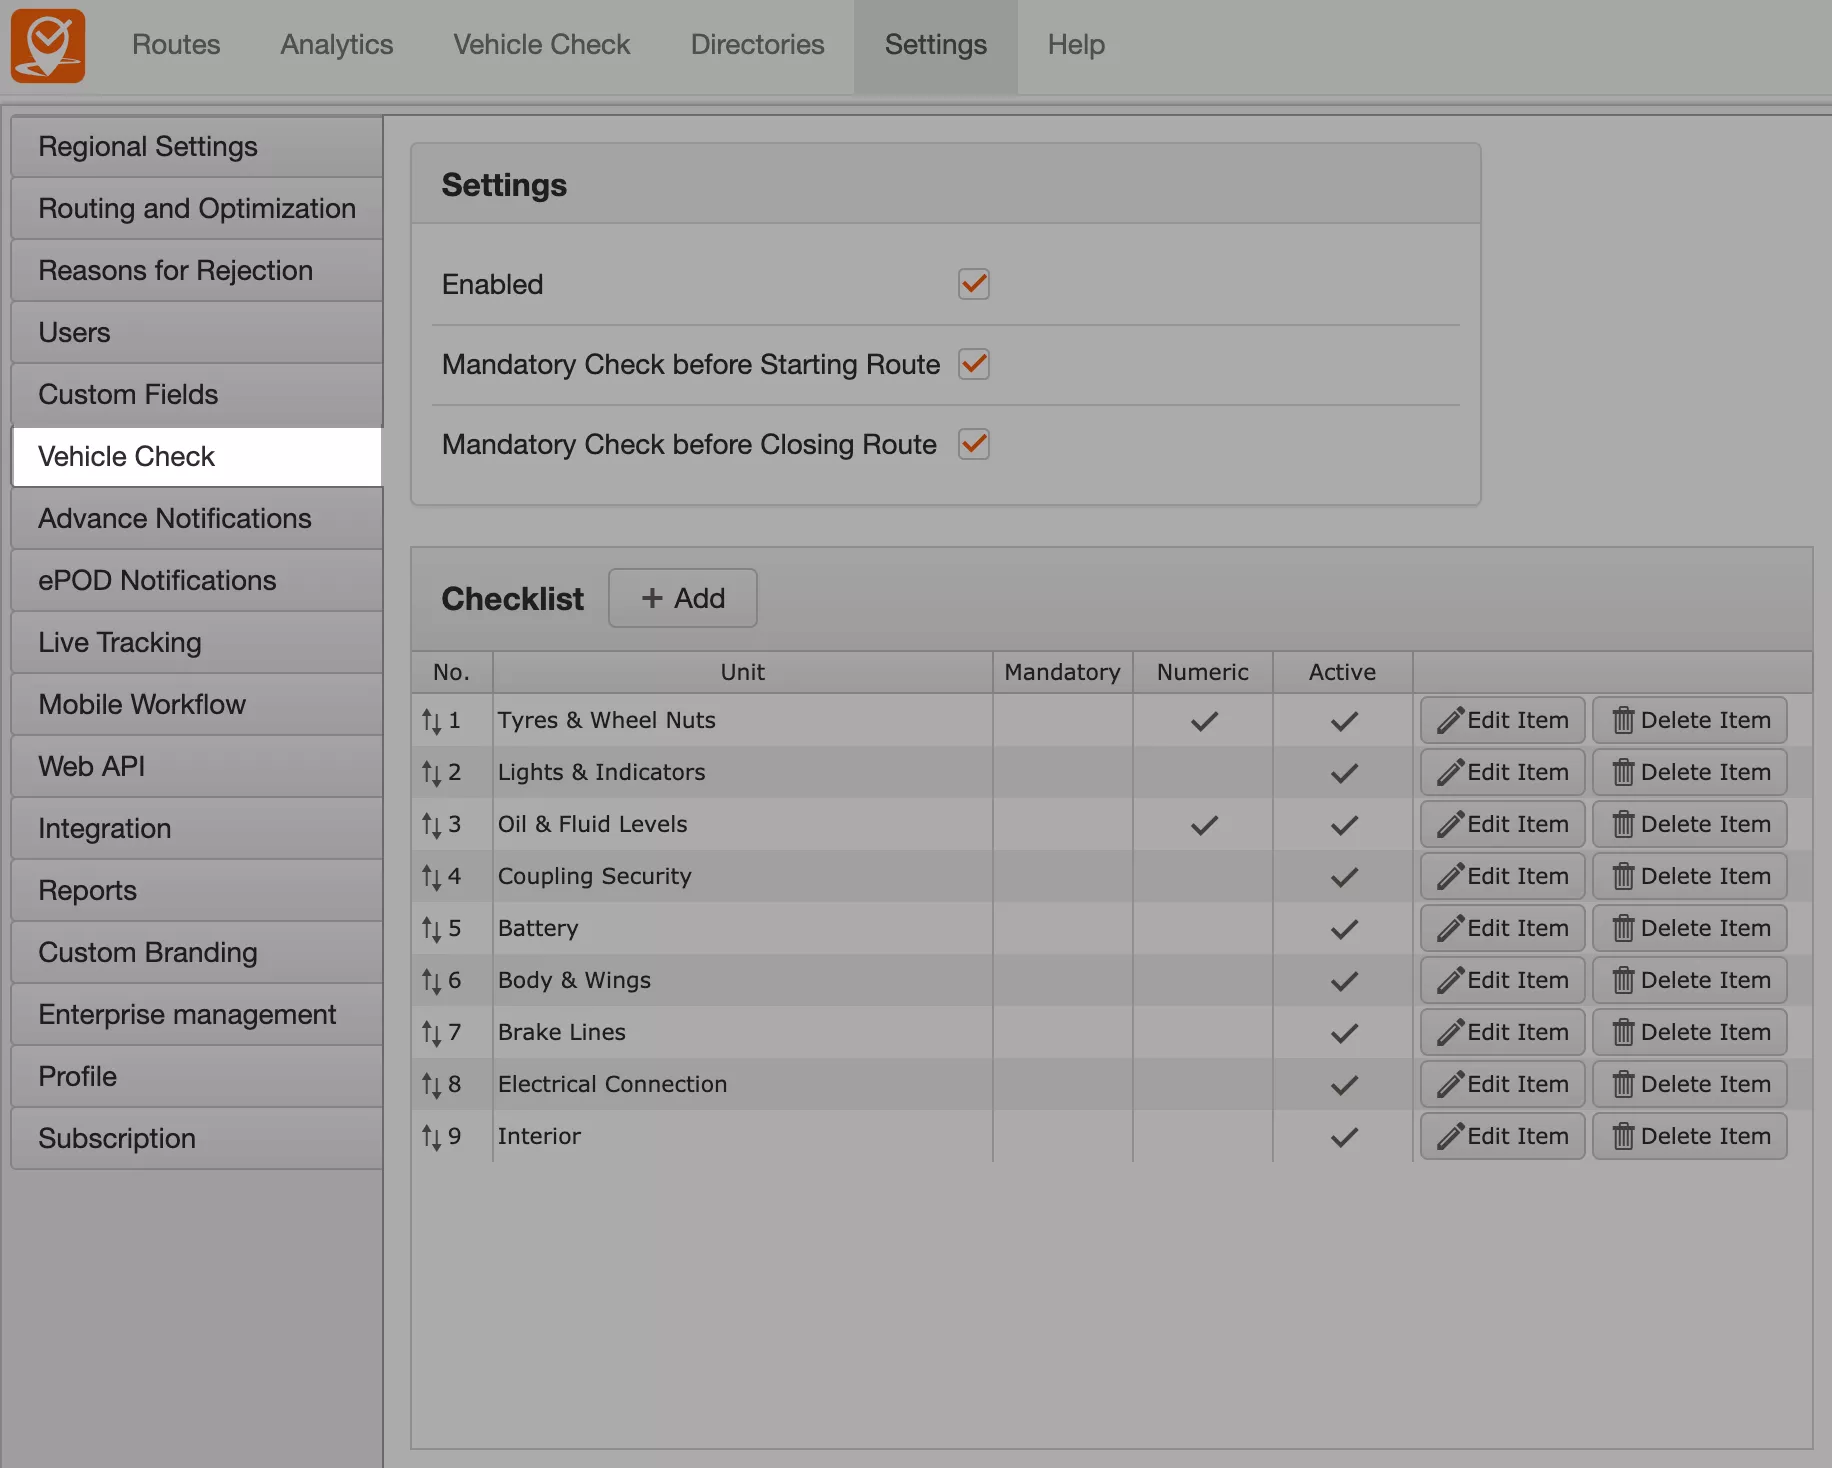Delete the Oil & Fluid Levels item
This screenshot has width=1832, height=1468.
1690,824
